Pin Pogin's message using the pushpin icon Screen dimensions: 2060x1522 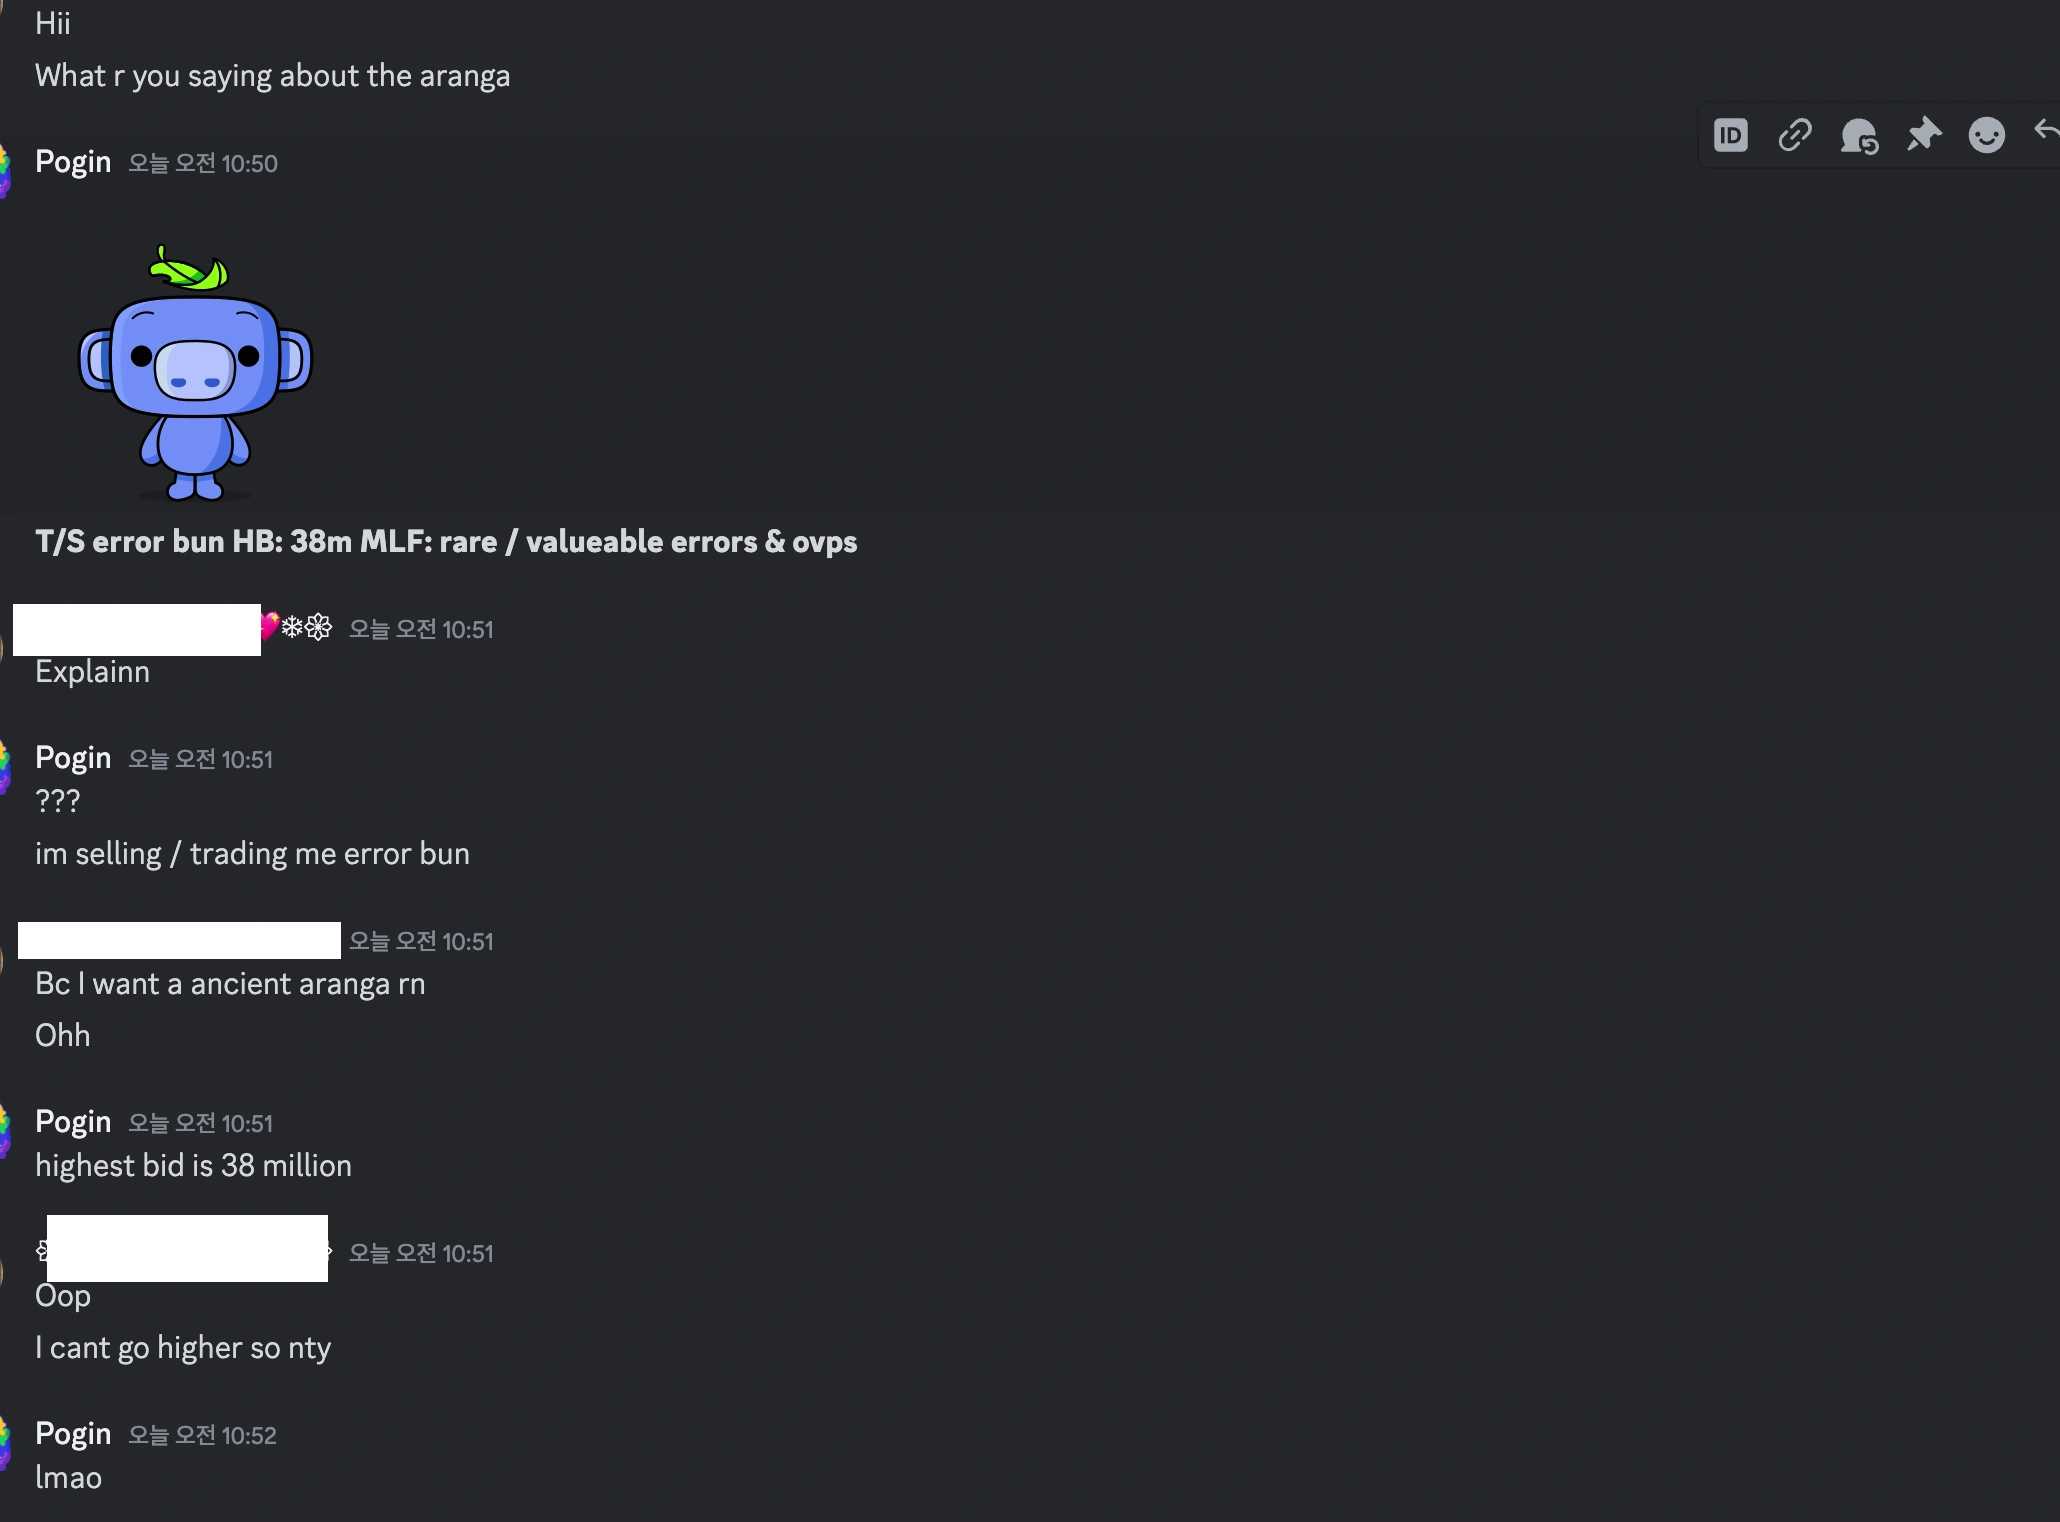click(x=1923, y=135)
